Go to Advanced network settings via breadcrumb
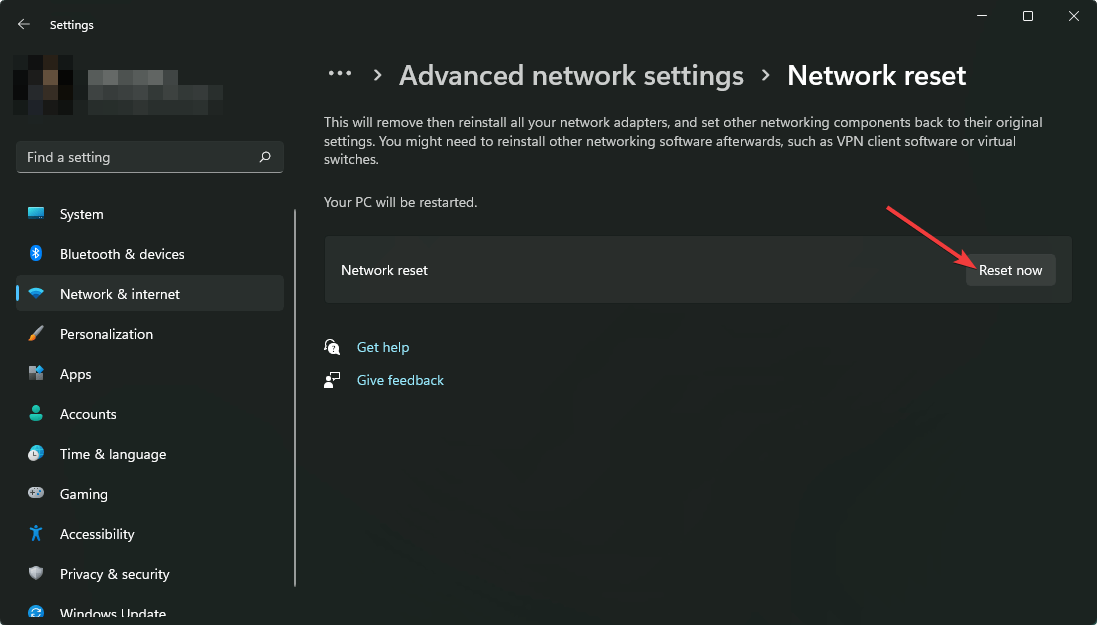1097x625 pixels. point(571,75)
